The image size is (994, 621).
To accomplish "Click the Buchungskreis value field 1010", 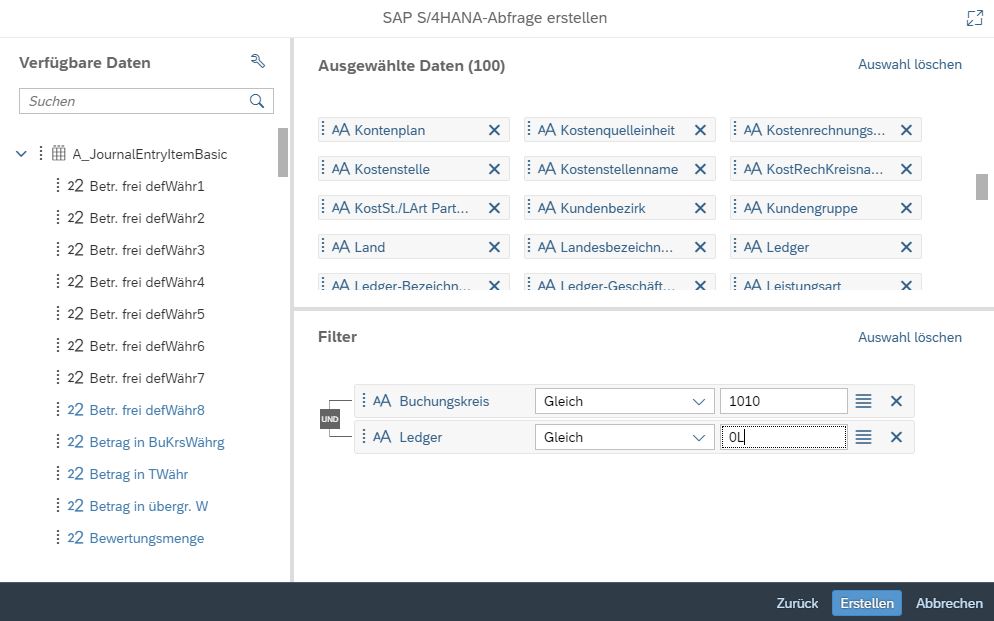I will point(784,401).
